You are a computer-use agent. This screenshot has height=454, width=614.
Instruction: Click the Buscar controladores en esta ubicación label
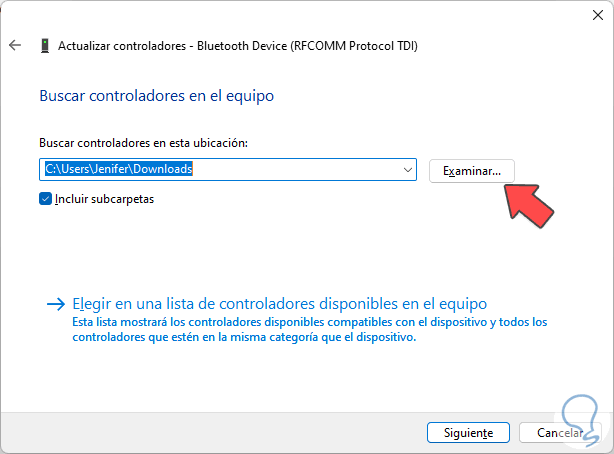coord(141,144)
